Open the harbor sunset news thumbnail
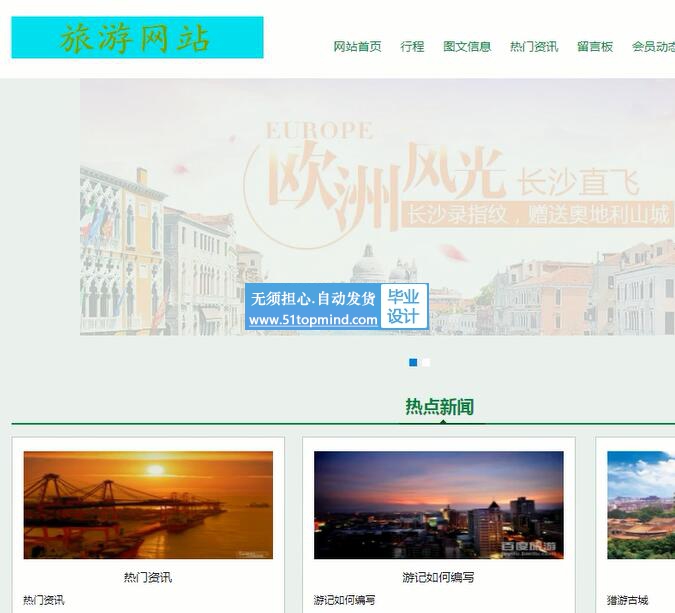675x613 pixels. (x=148, y=505)
